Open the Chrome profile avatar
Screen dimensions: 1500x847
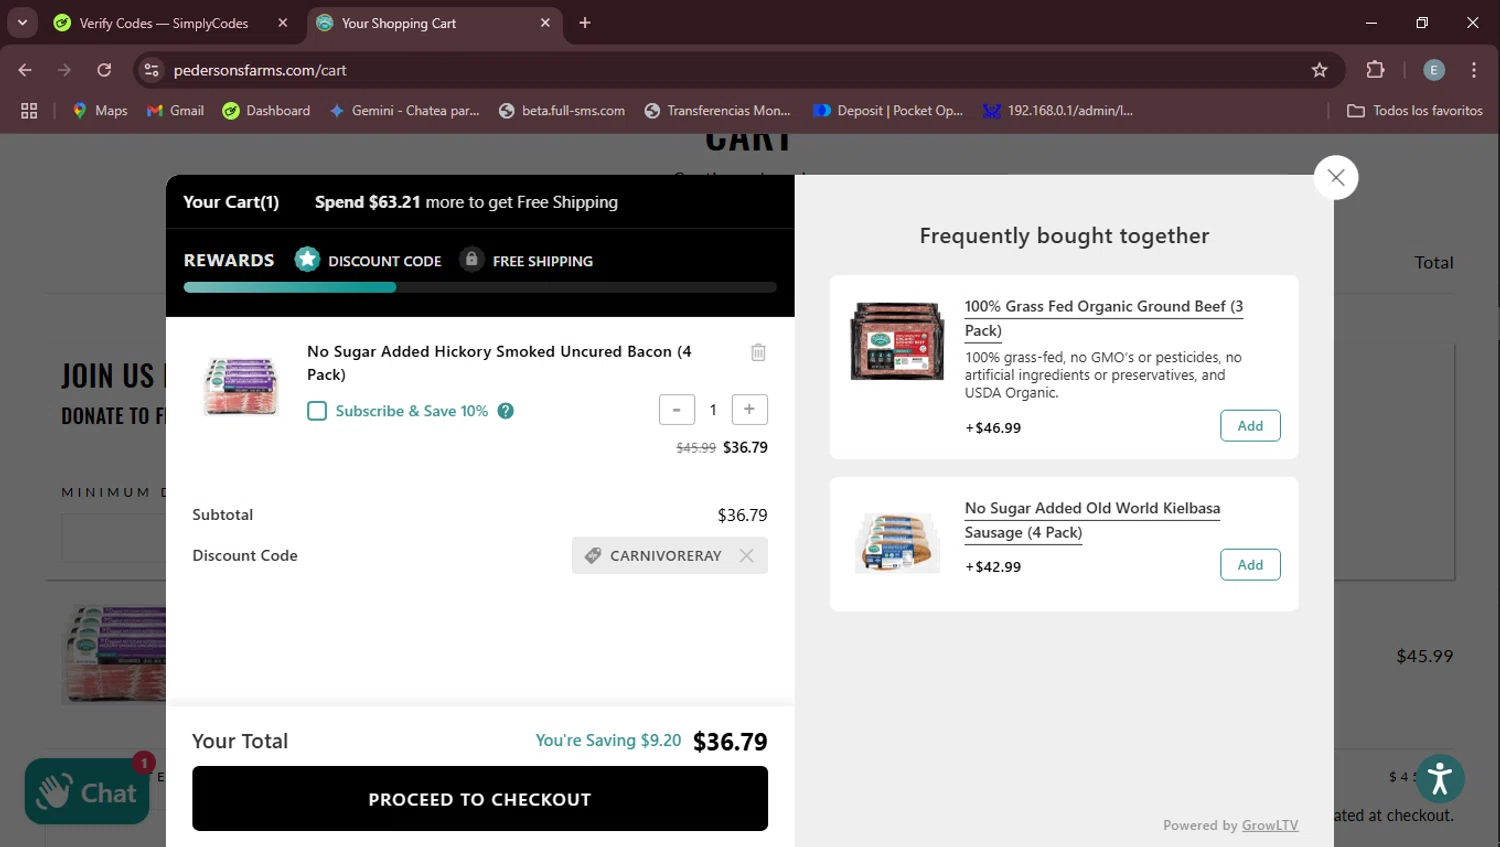1434,70
